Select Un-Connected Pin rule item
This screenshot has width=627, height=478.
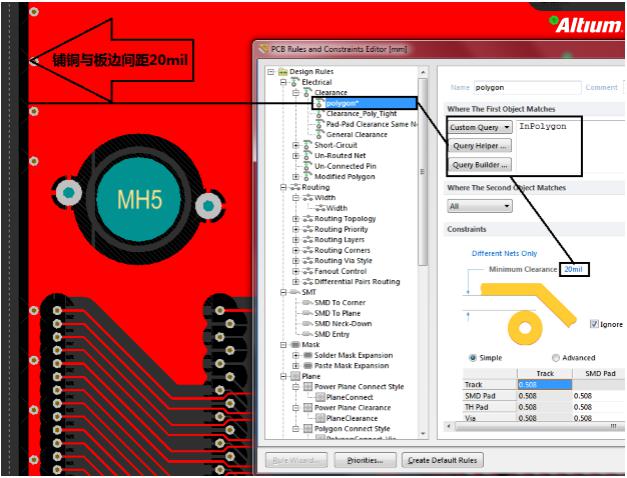[346, 166]
